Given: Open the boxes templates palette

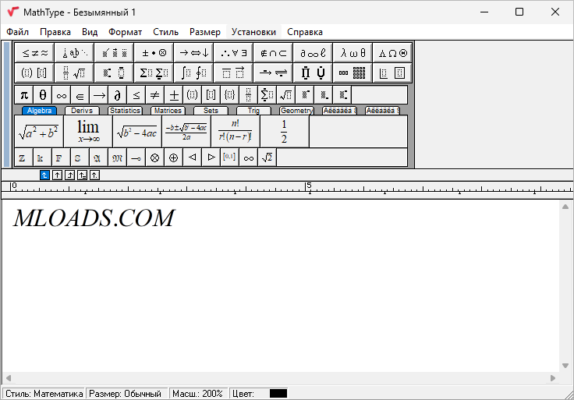Looking at the screenshot, I should pyautogui.click(x=393, y=73).
